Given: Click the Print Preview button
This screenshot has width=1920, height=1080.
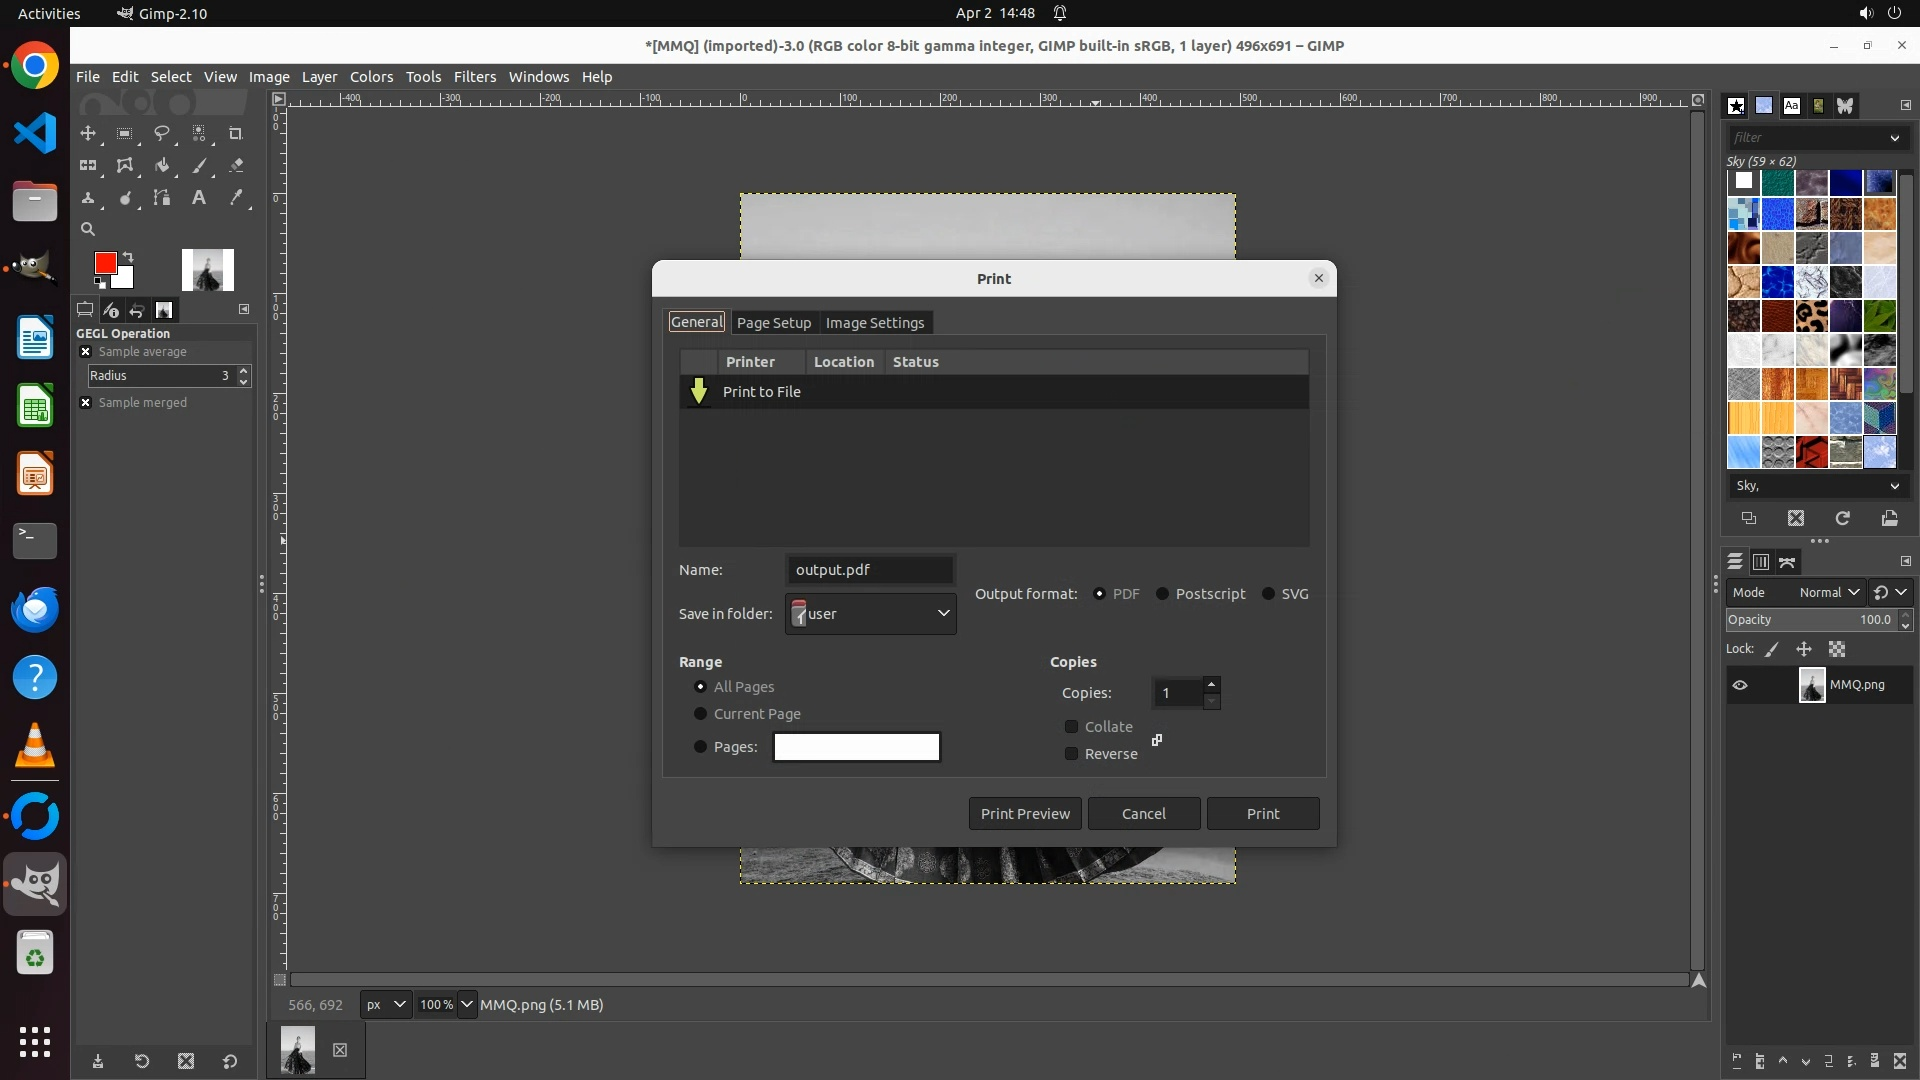Looking at the screenshot, I should point(1024,814).
